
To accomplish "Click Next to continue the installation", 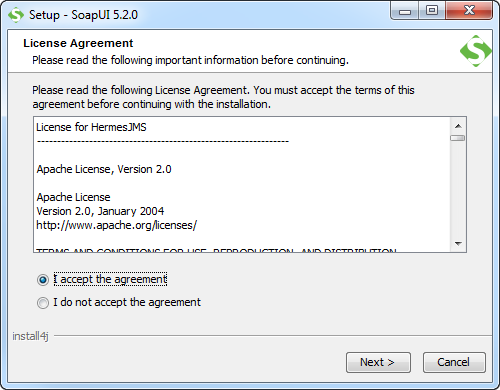I will coord(378,362).
